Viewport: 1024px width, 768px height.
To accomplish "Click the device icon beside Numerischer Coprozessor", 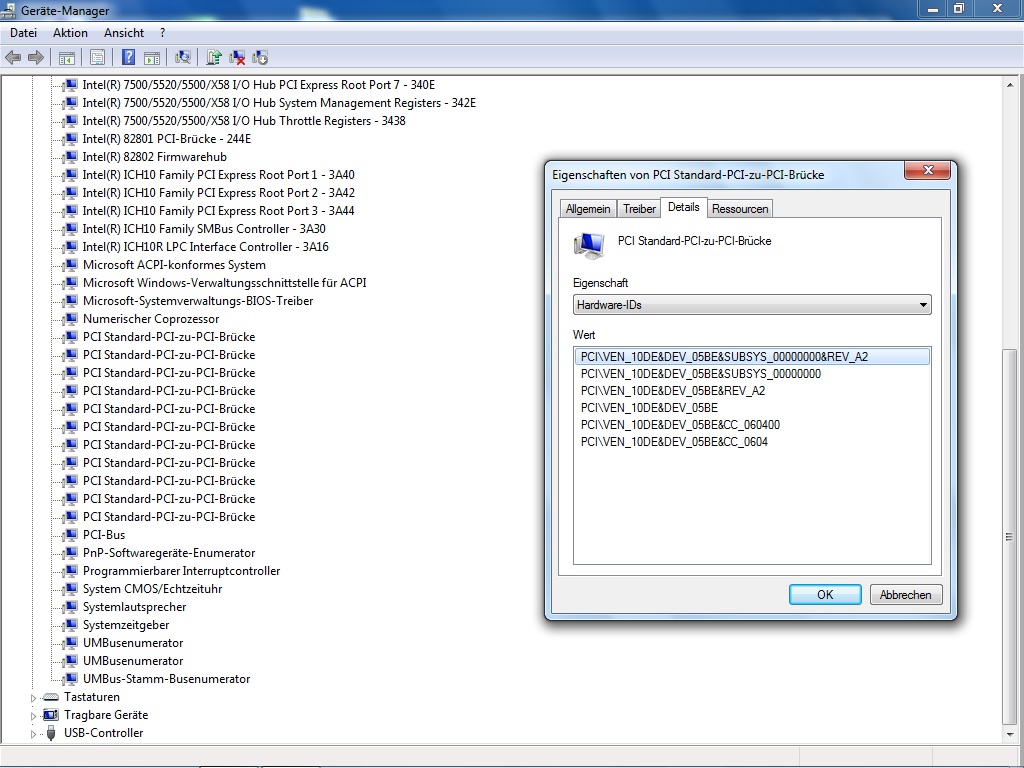I will click(x=71, y=319).
